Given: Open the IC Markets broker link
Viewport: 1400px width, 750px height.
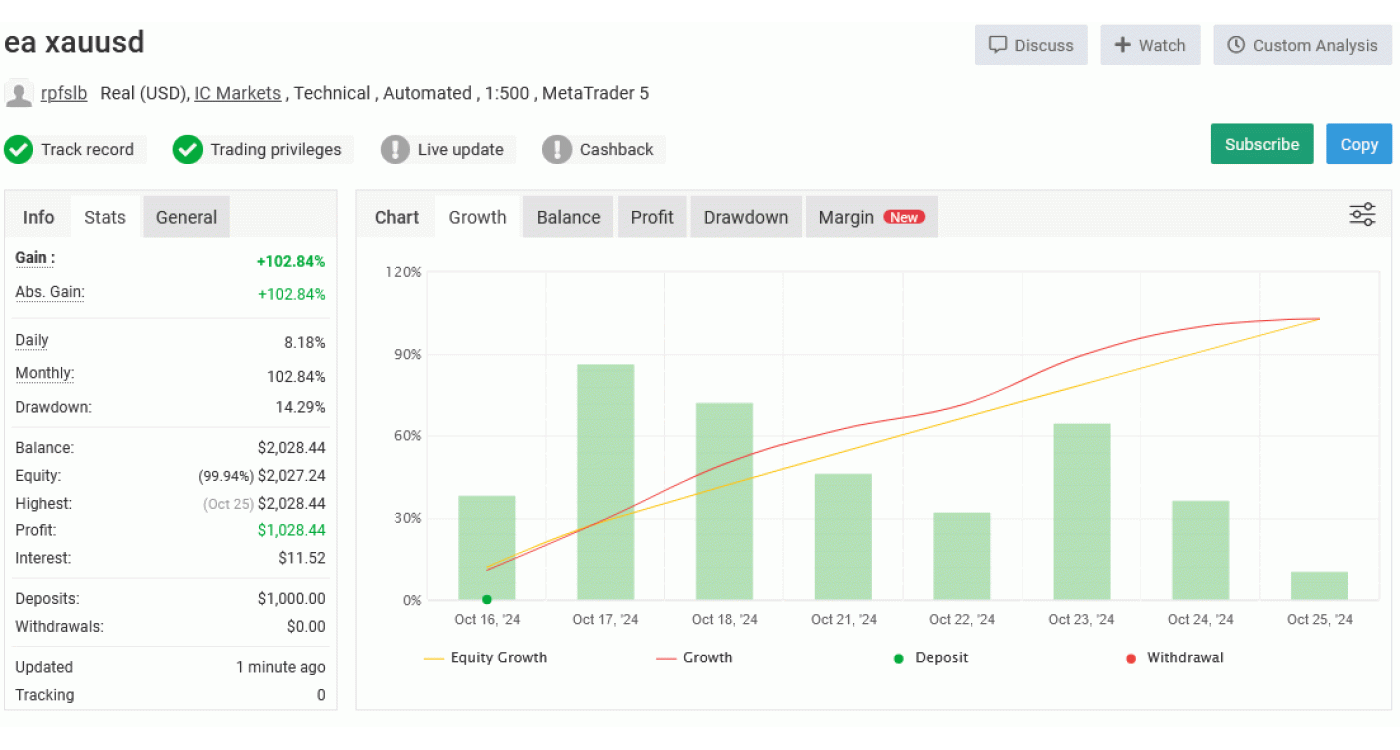Looking at the screenshot, I should 237,93.
